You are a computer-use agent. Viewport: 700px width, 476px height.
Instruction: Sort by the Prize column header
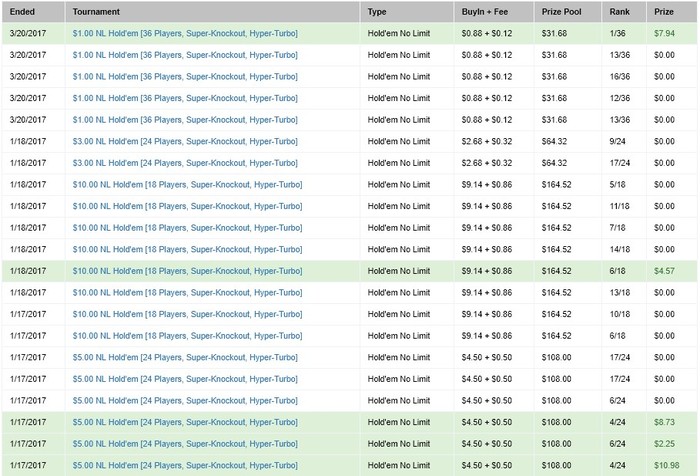coord(664,12)
